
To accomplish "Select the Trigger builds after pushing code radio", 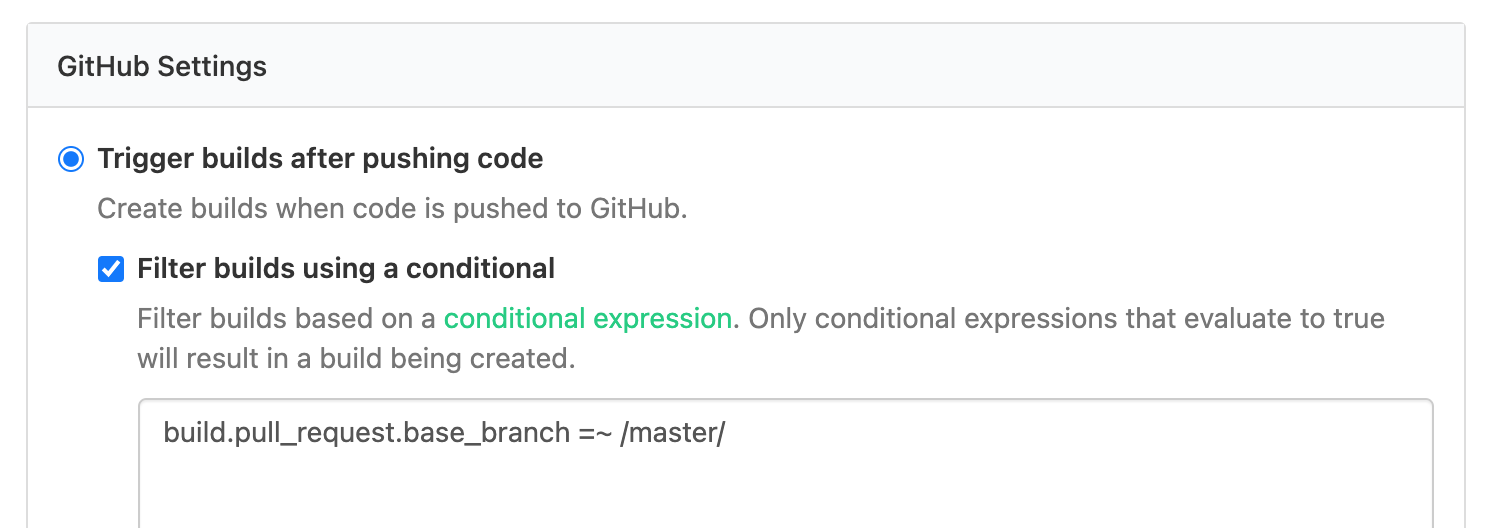I will [x=71, y=159].
